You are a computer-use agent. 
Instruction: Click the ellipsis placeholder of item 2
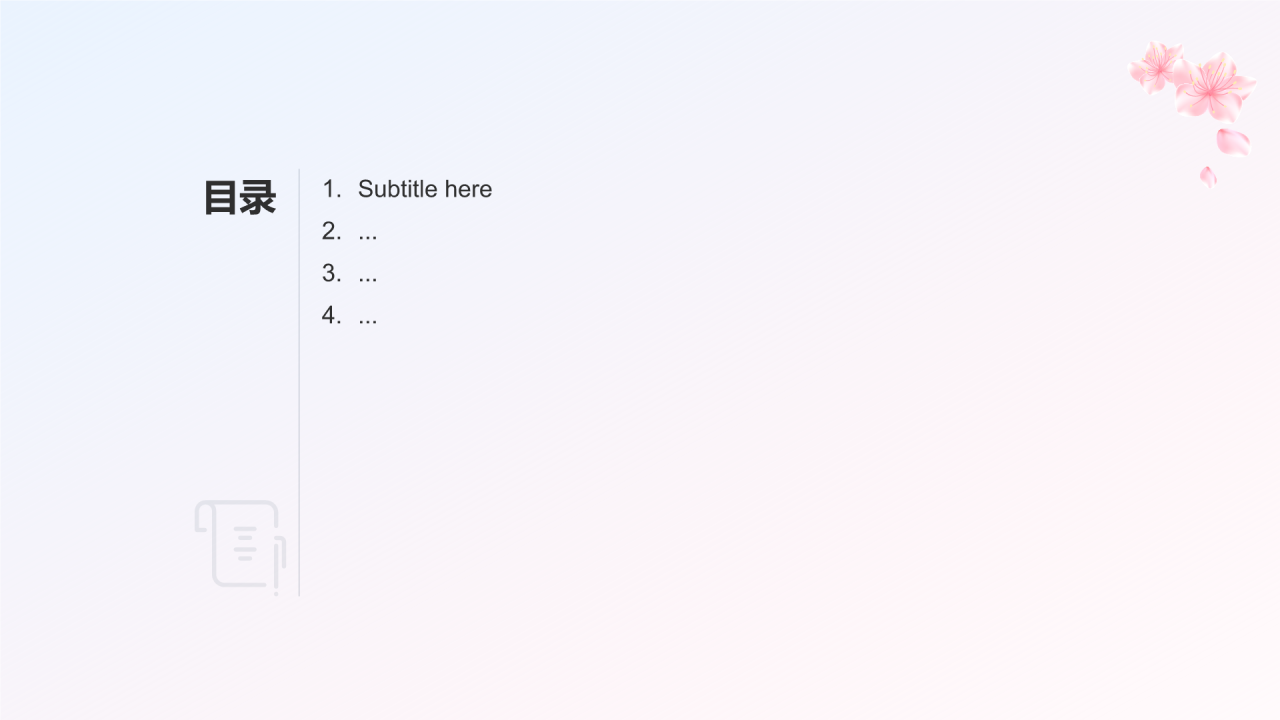[x=368, y=238]
